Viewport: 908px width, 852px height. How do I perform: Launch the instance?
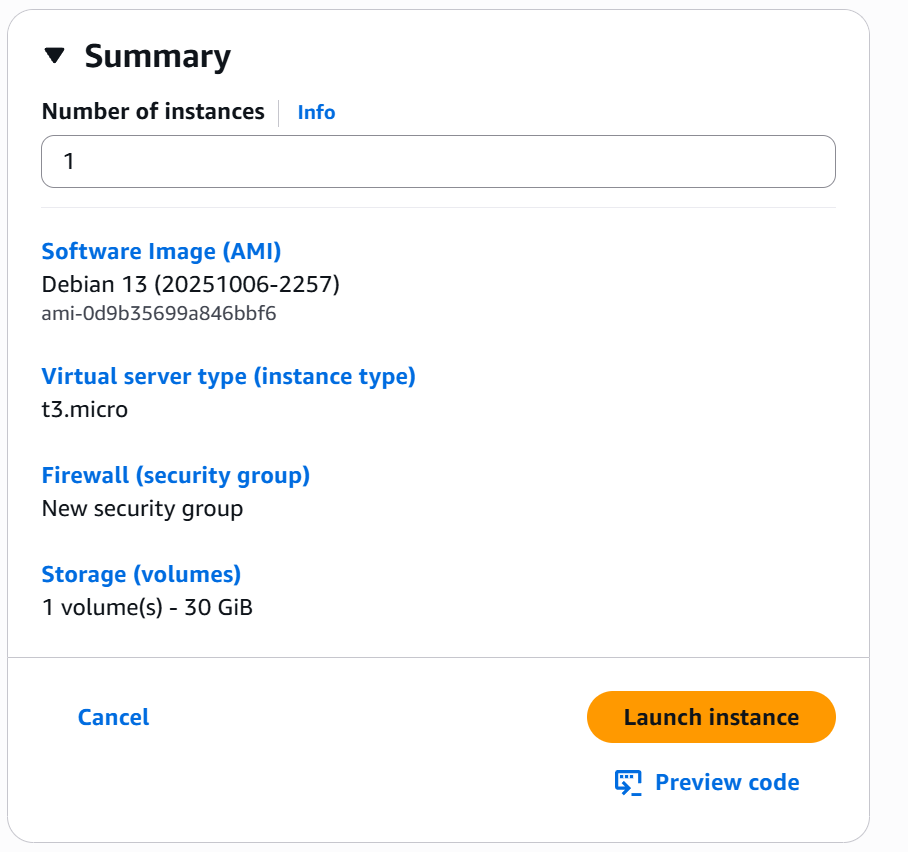pyautogui.click(x=710, y=717)
